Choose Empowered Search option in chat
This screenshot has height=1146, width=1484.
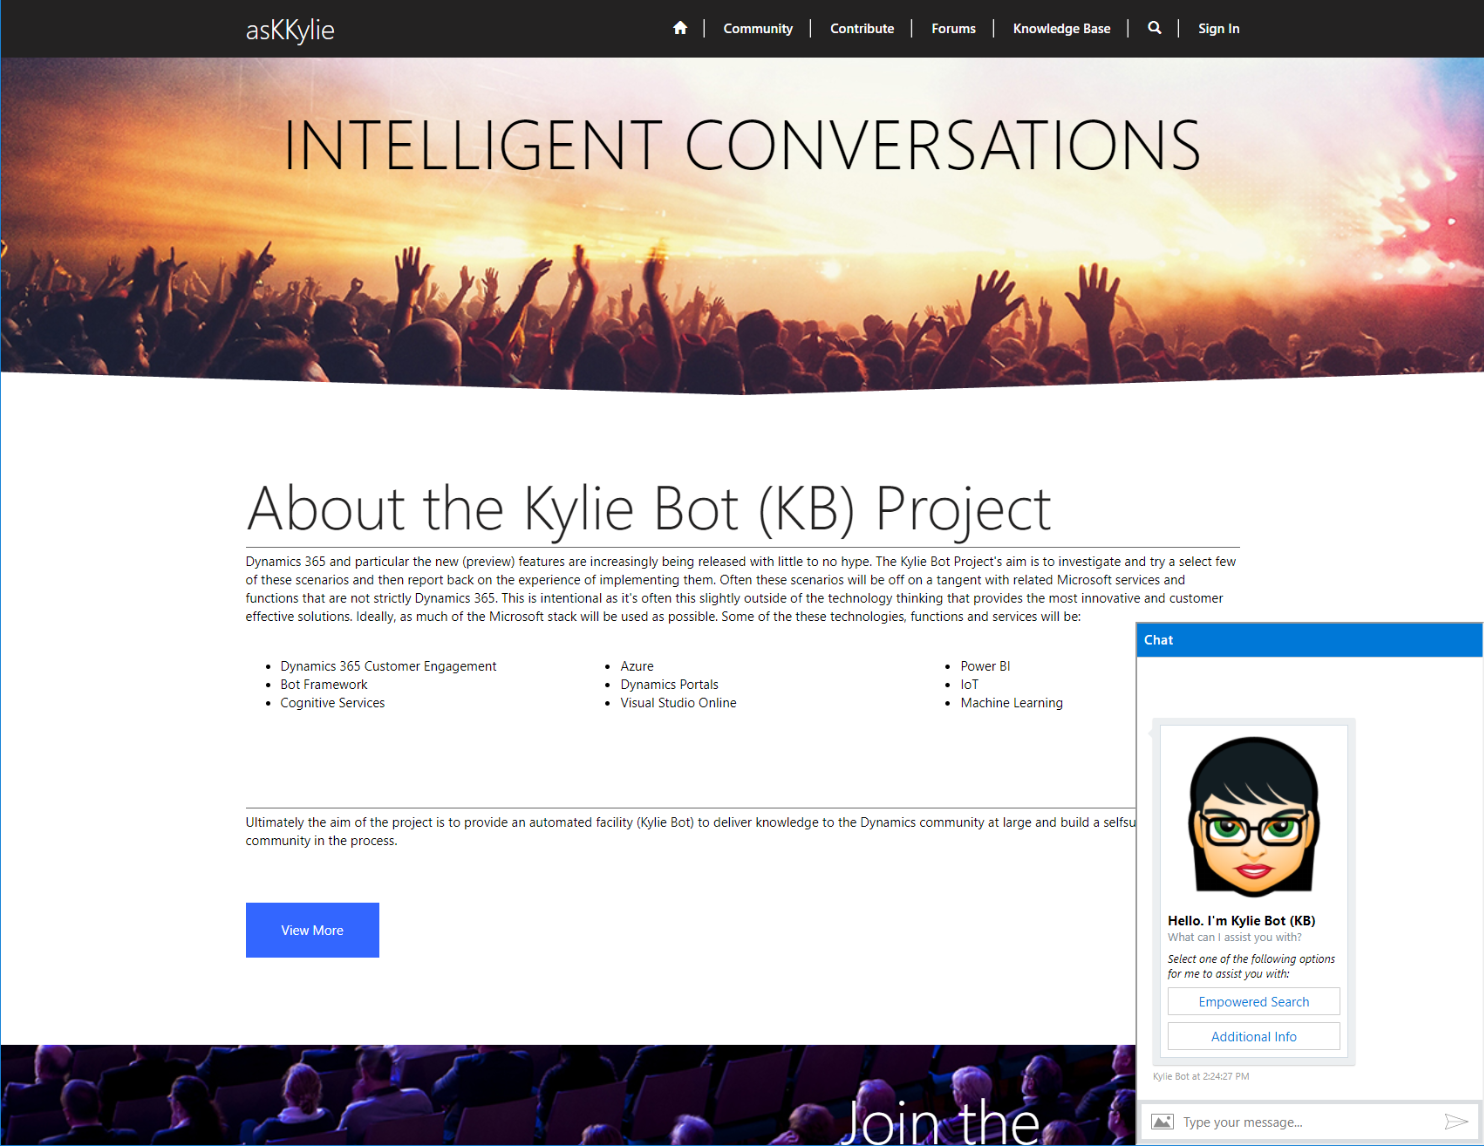tap(1254, 1002)
